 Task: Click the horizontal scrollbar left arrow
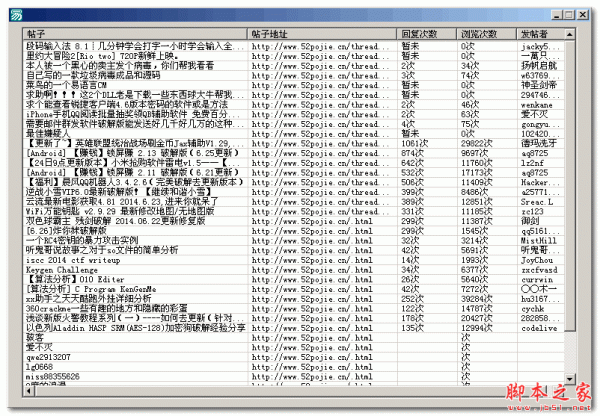(x=29, y=391)
